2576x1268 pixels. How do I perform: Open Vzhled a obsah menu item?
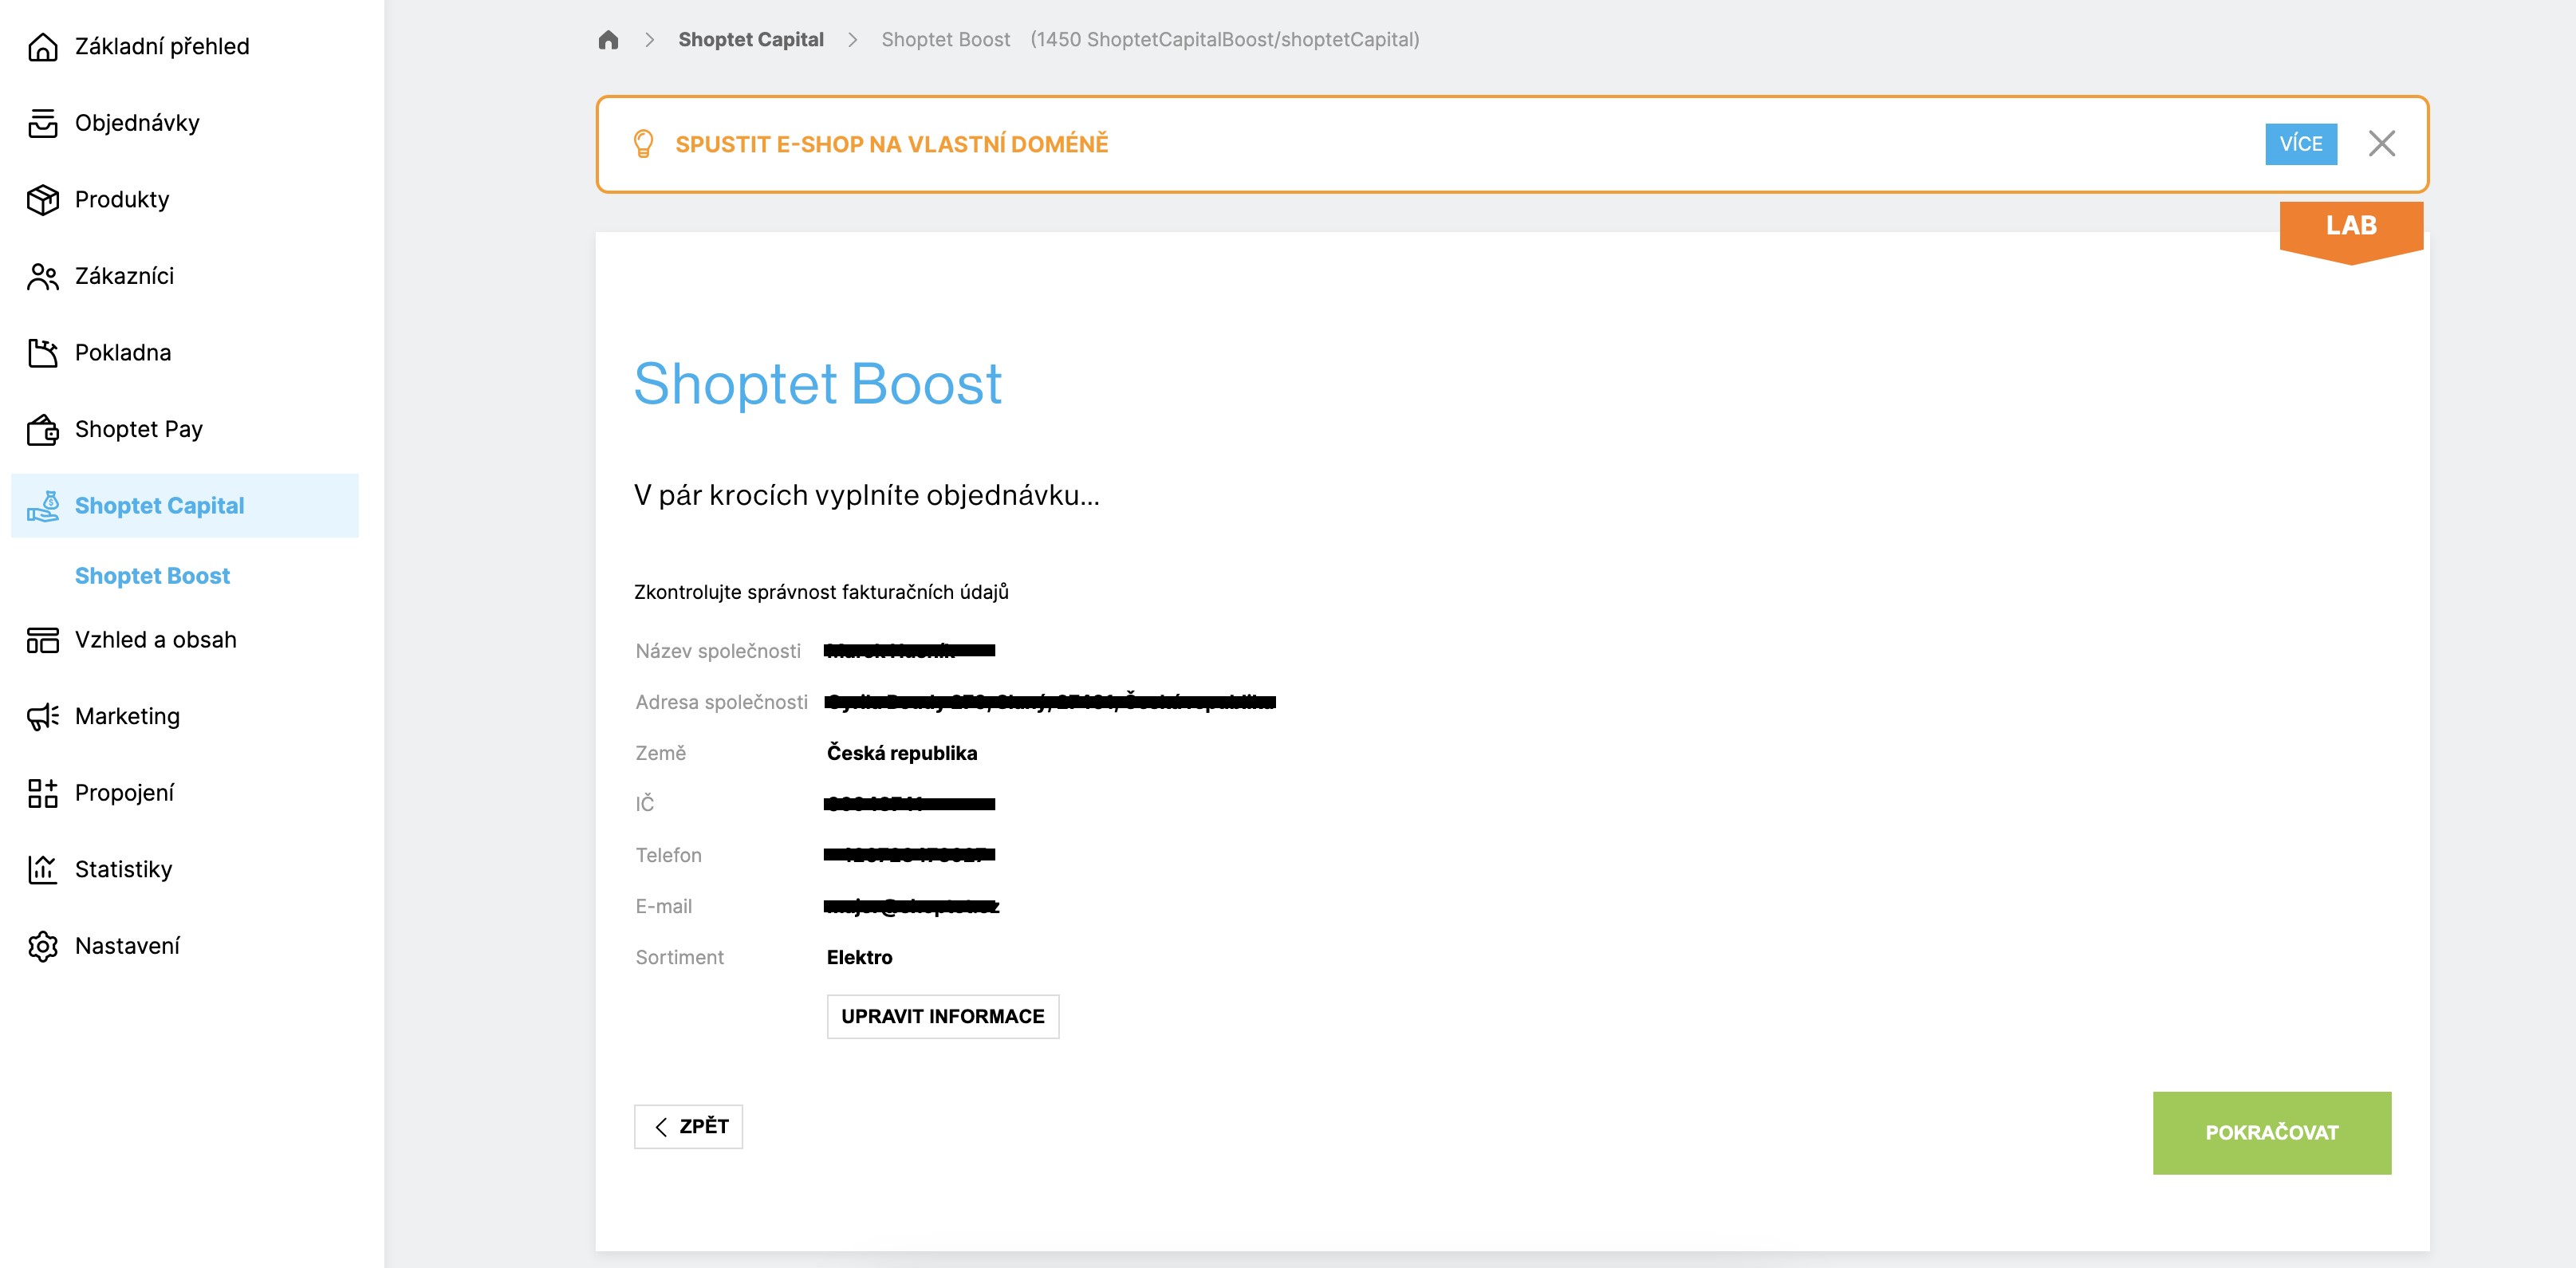tap(185, 640)
